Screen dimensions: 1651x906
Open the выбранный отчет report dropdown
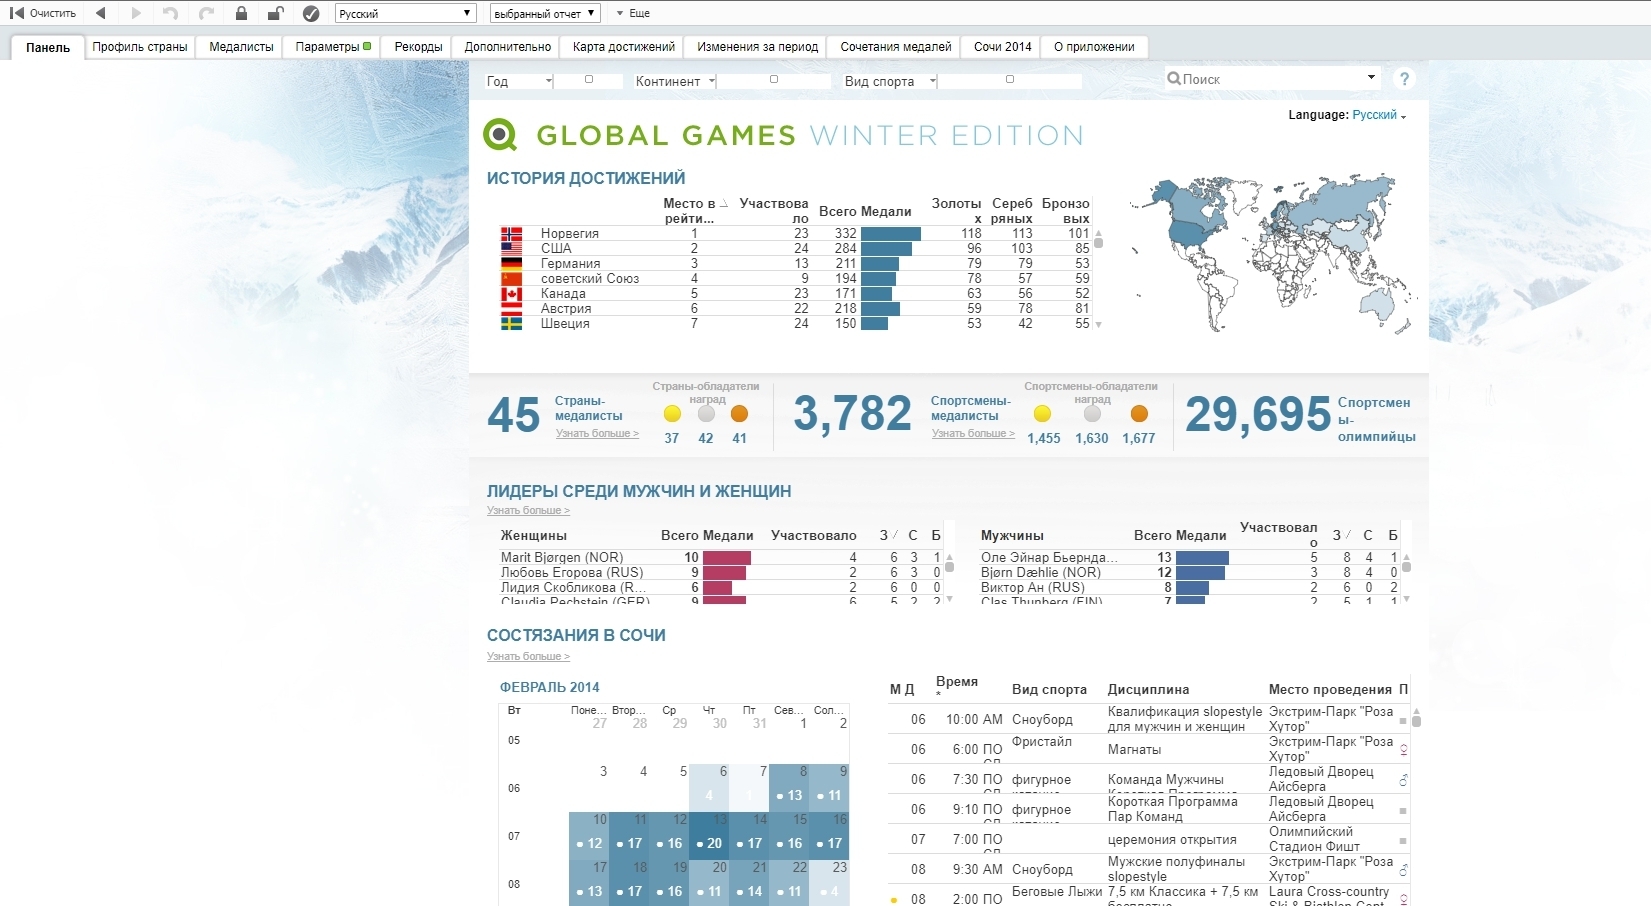tap(545, 13)
